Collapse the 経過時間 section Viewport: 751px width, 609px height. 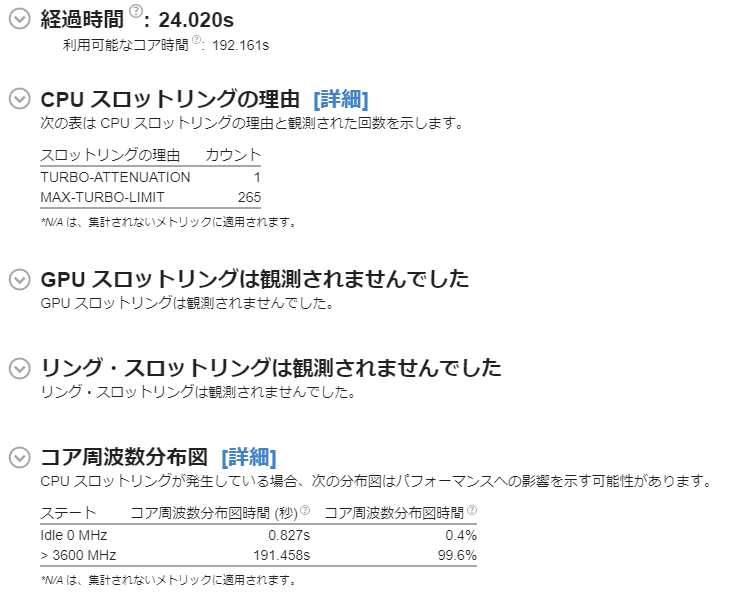pyautogui.click(x=19, y=19)
